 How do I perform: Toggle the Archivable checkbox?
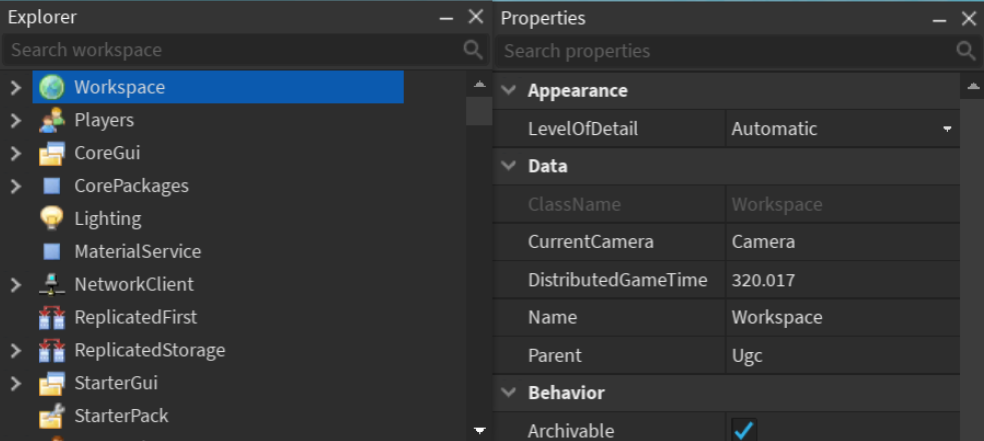tap(744, 430)
